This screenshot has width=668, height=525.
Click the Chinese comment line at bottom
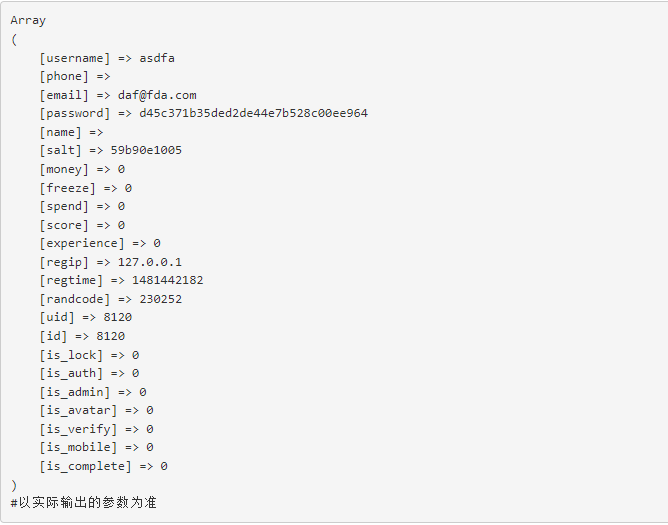(x=84, y=502)
